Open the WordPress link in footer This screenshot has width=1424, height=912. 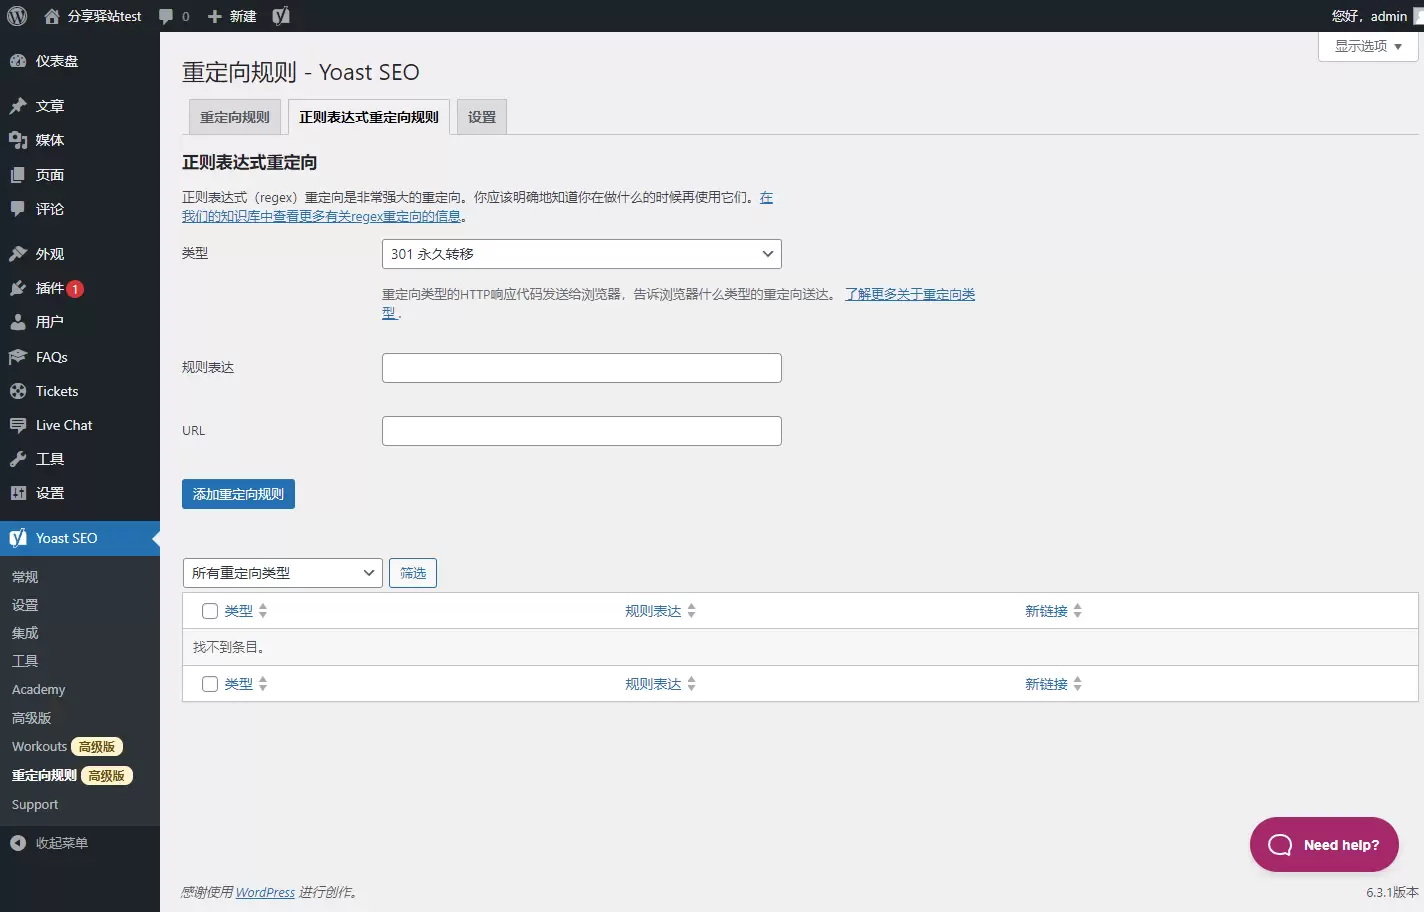pos(265,892)
